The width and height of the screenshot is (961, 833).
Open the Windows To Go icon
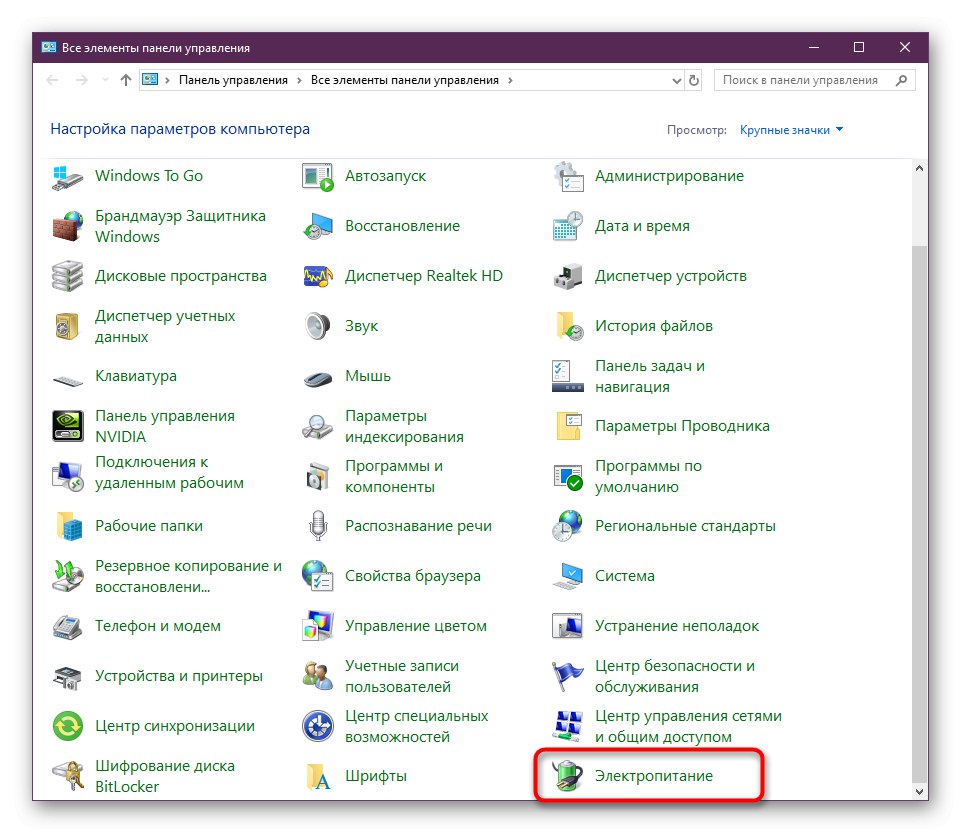pyautogui.click(x=67, y=177)
